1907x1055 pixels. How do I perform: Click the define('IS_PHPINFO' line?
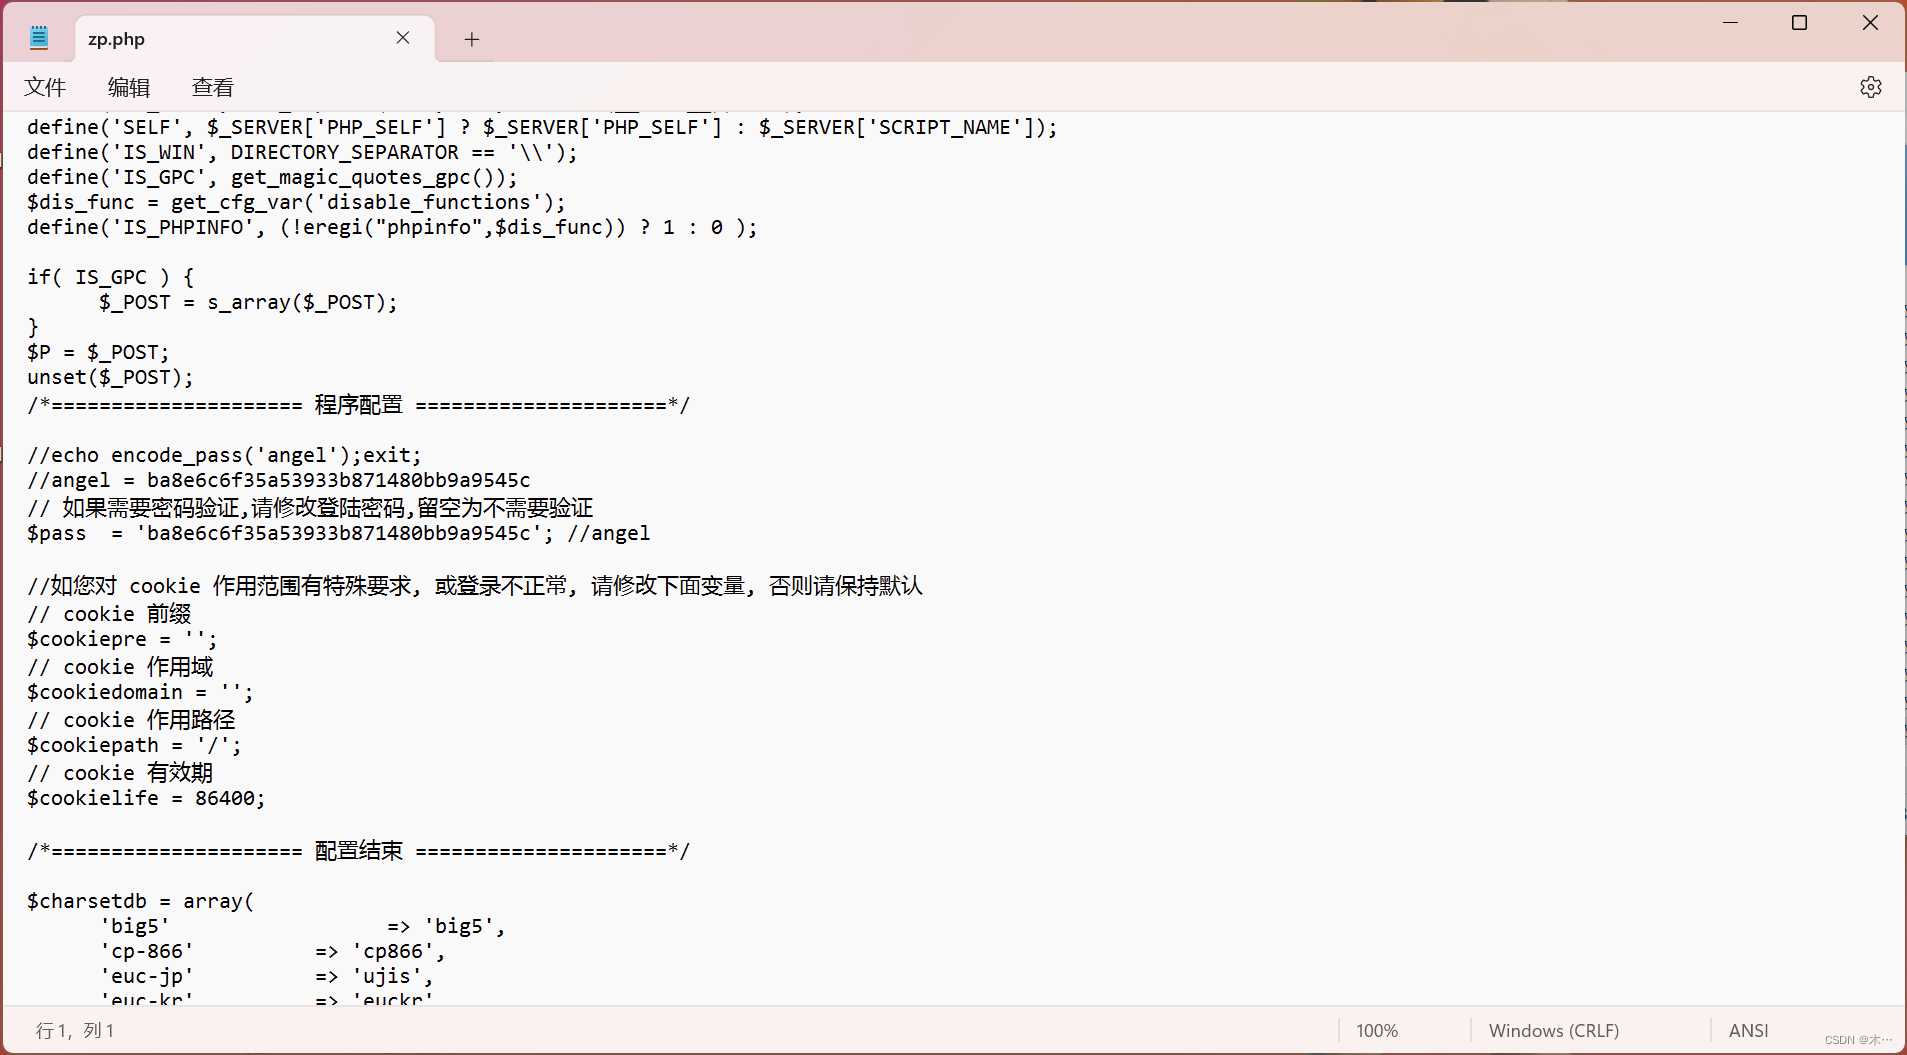click(x=392, y=227)
